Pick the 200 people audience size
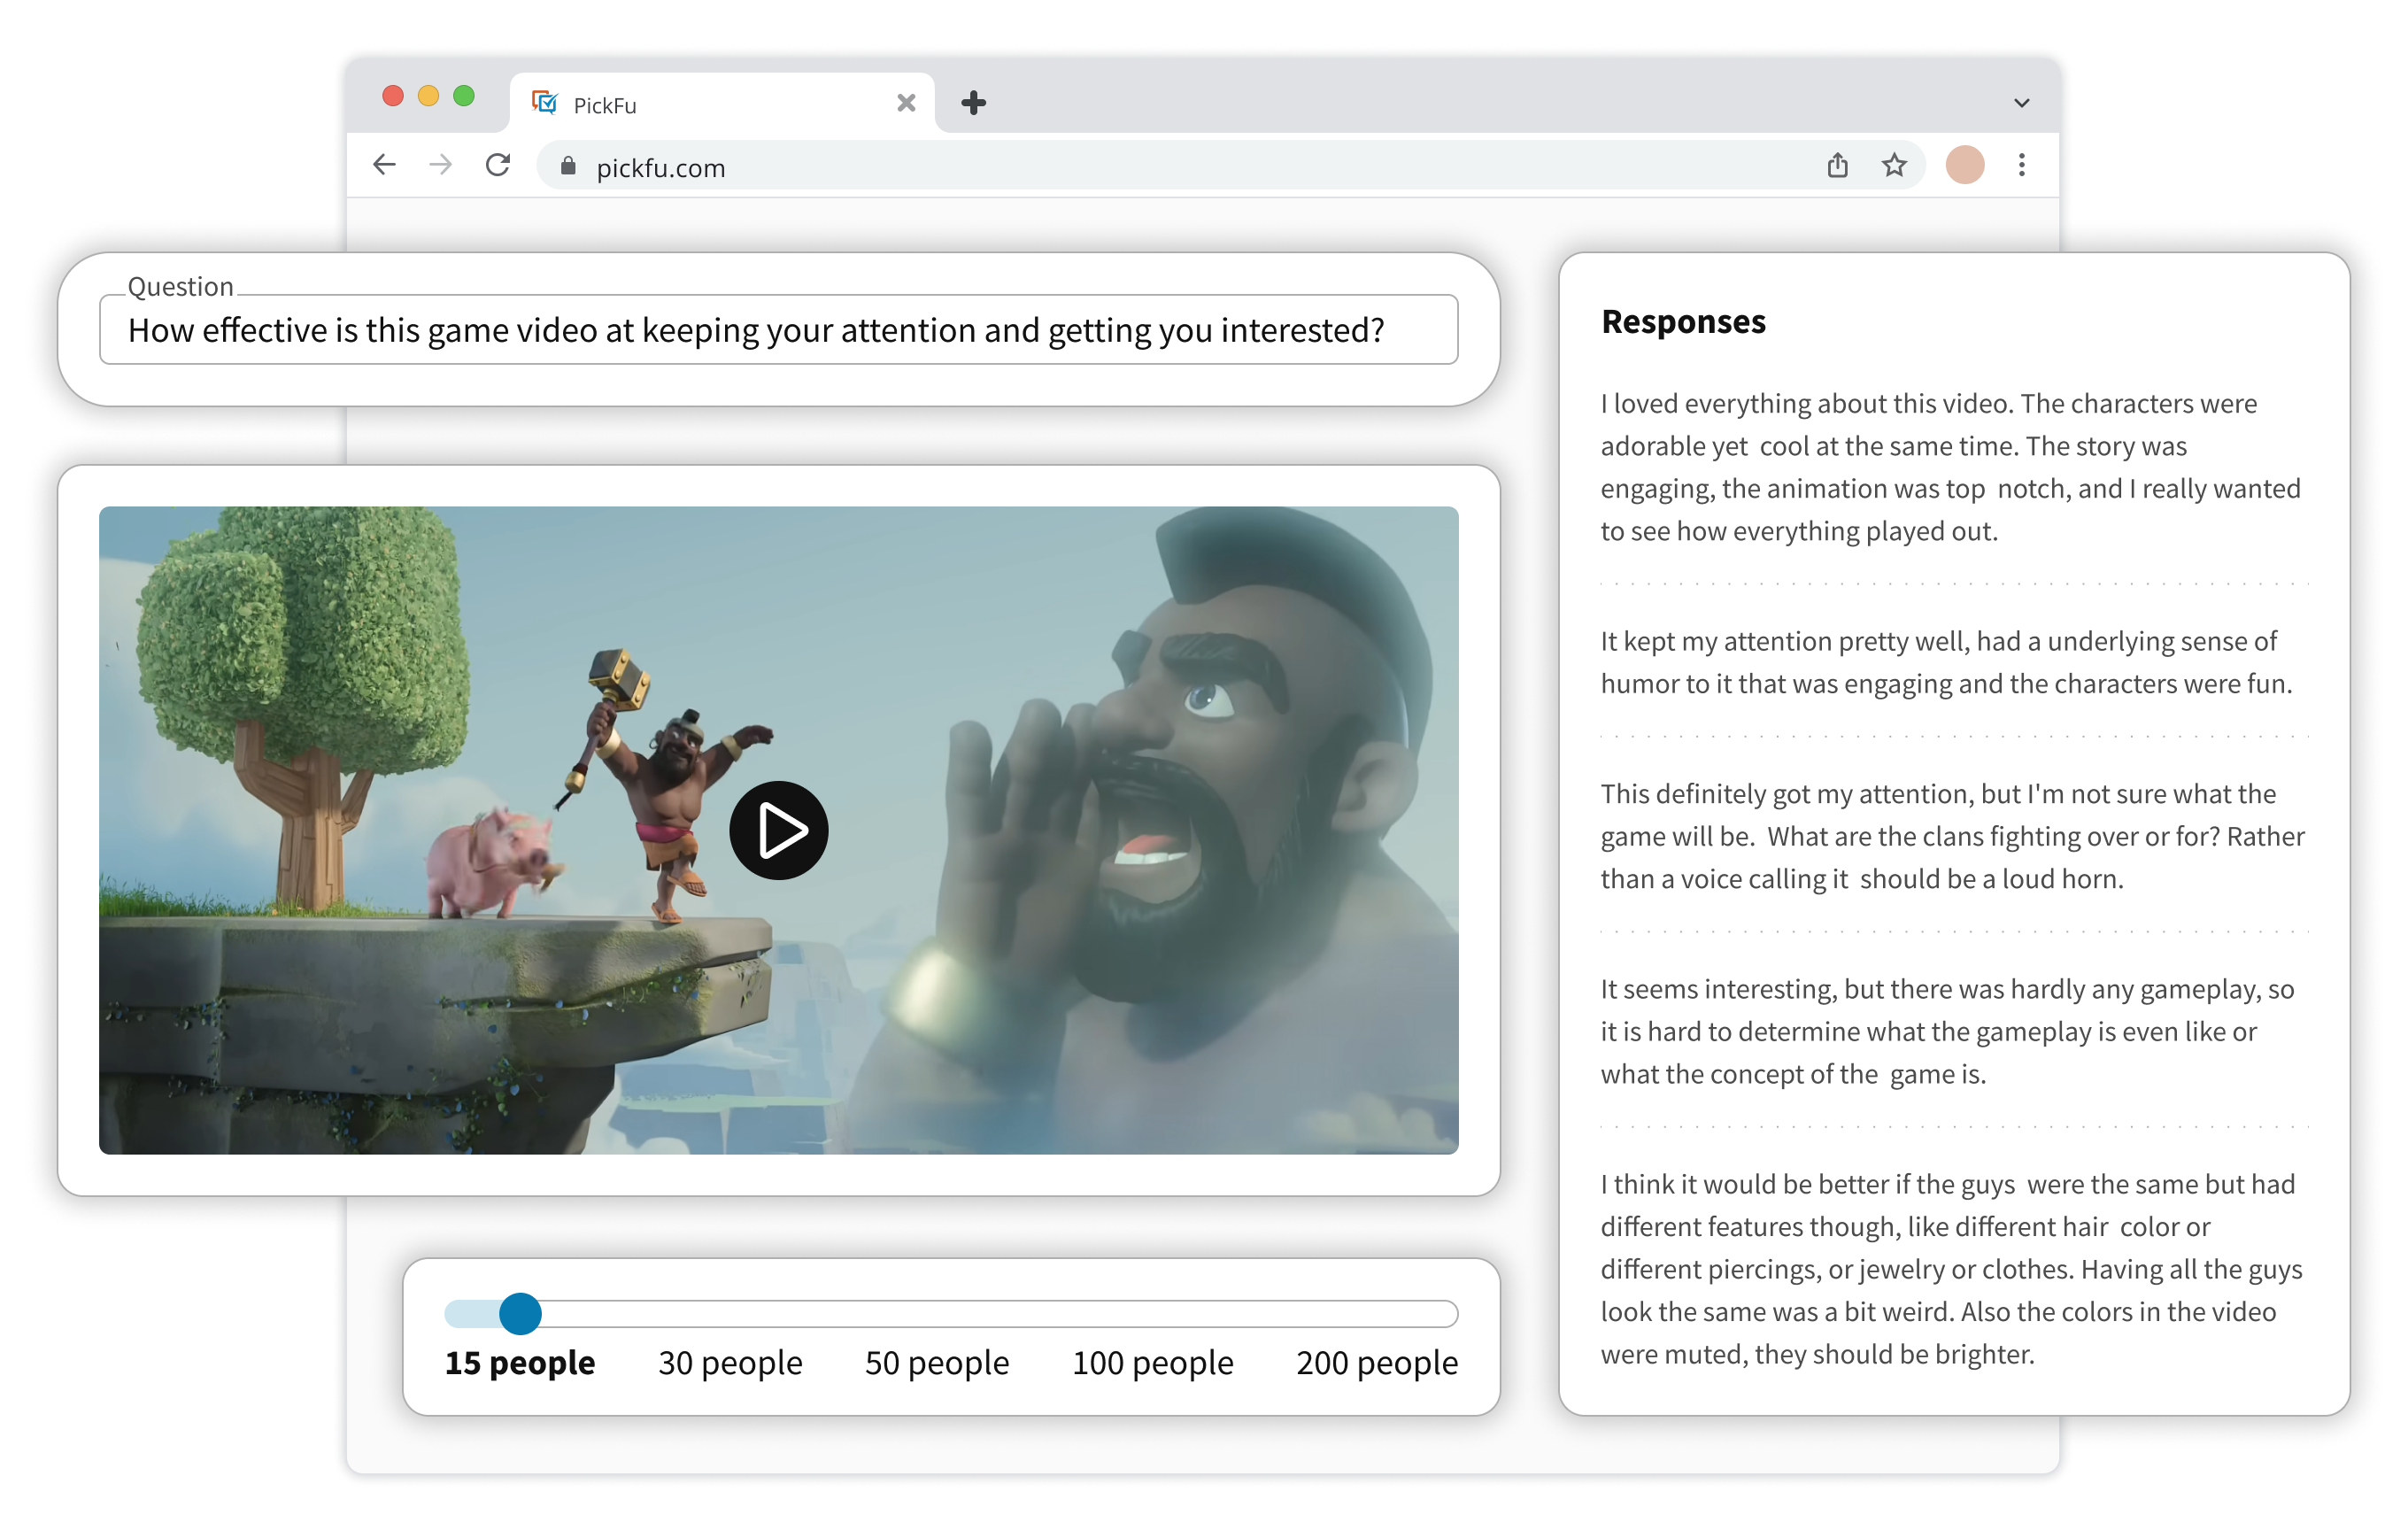 tap(1377, 1363)
